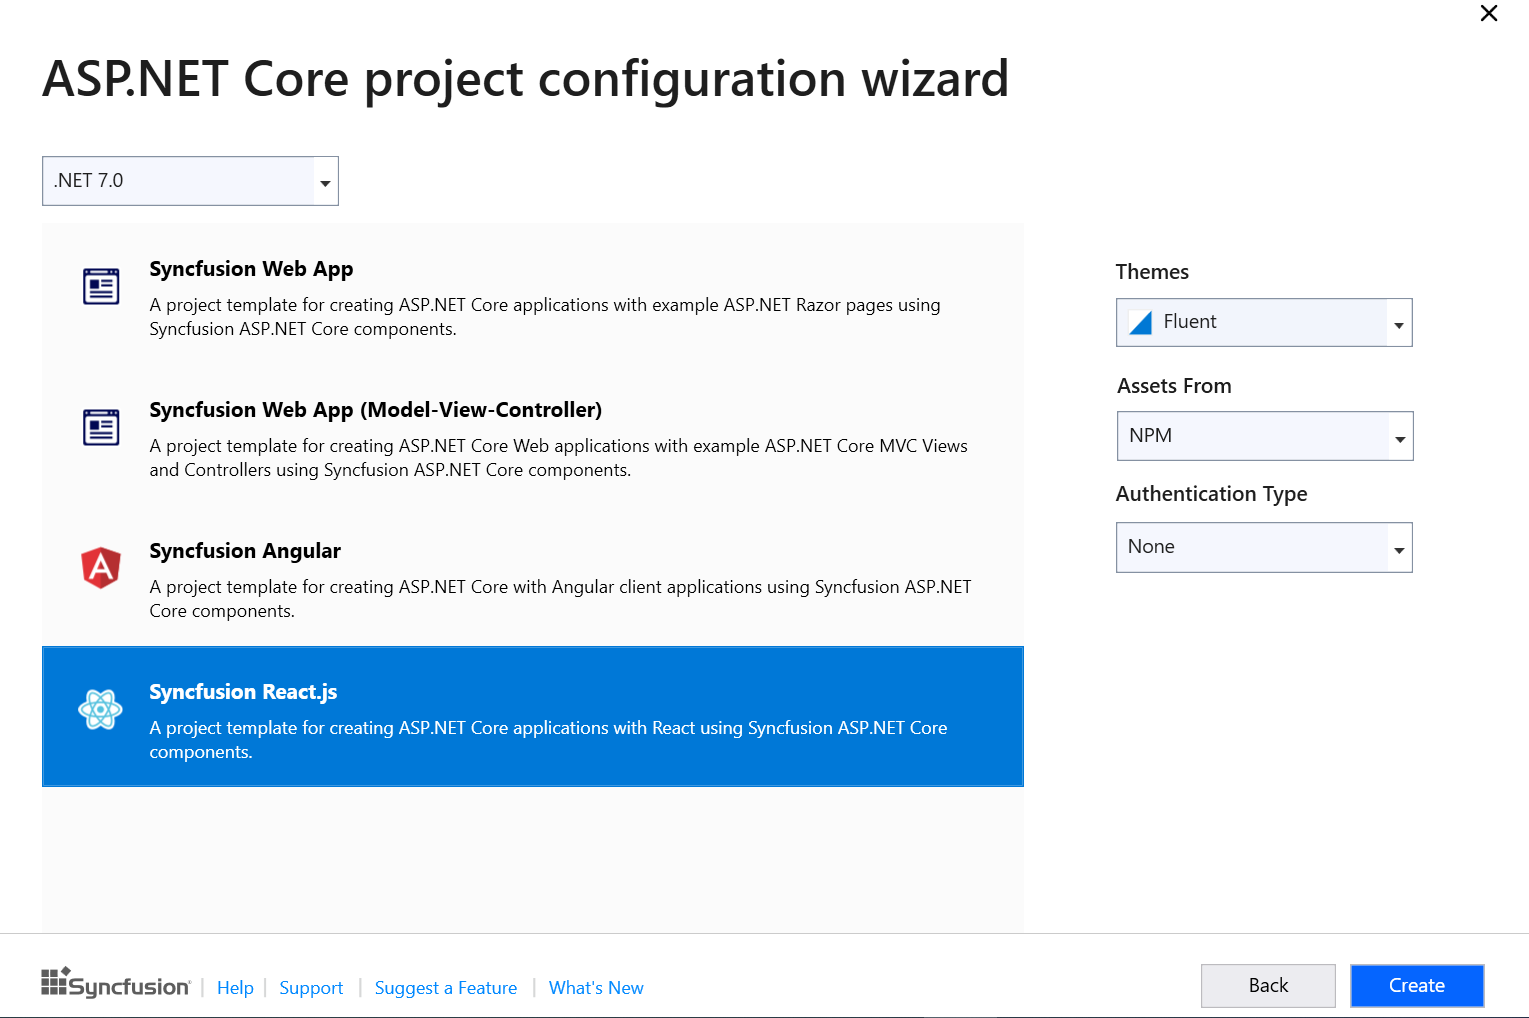This screenshot has width=1529, height=1018.
Task: Click the Create button
Action: (1417, 986)
